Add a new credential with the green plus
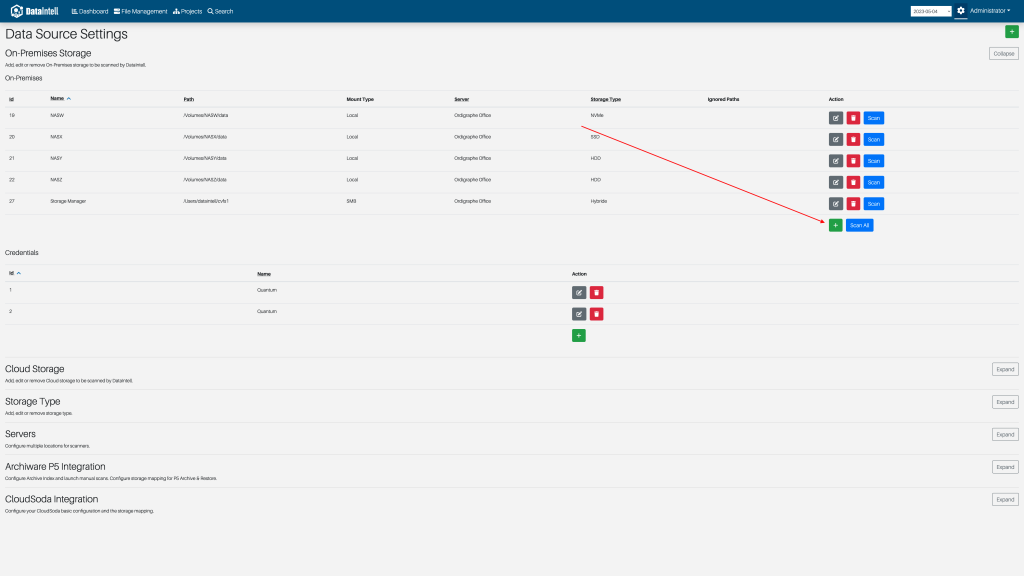The image size is (1024, 576). click(x=579, y=336)
